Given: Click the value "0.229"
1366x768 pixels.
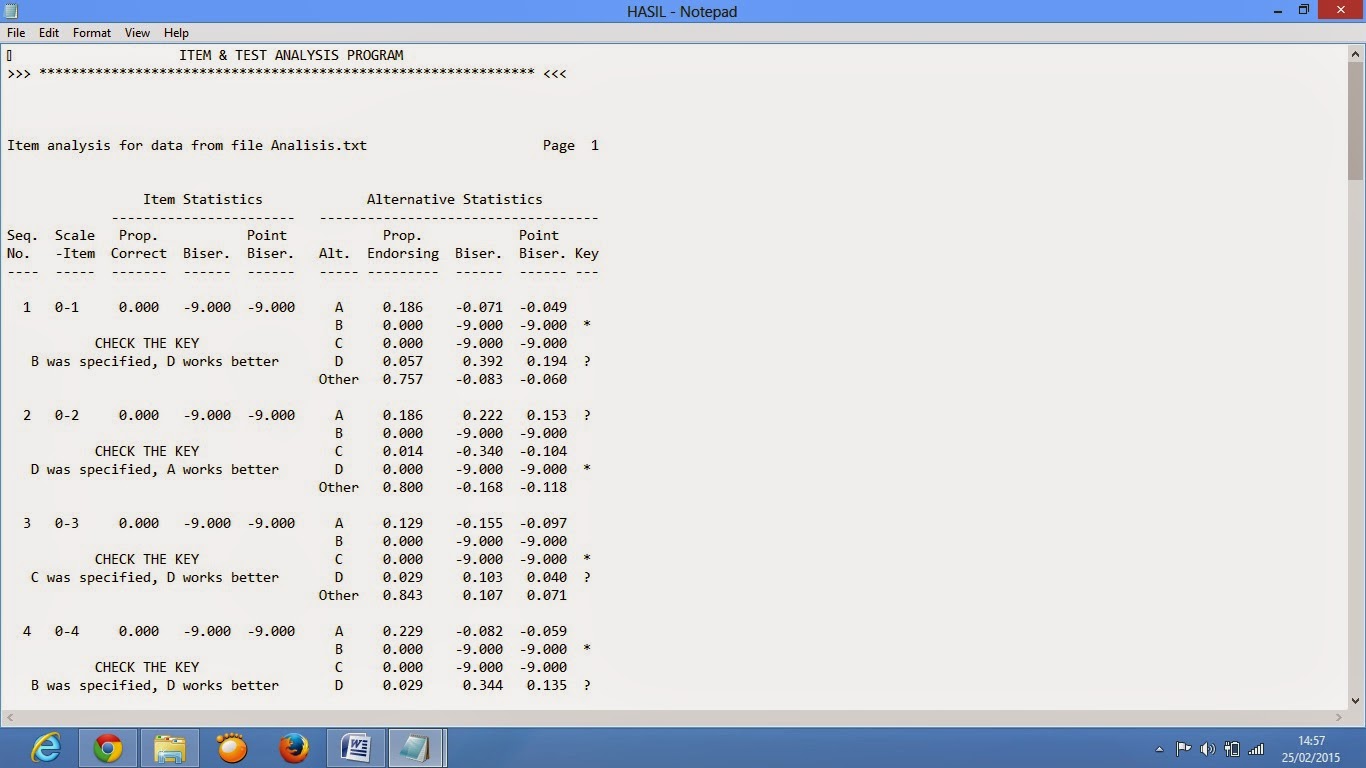Looking at the screenshot, I should pos(403,631).
